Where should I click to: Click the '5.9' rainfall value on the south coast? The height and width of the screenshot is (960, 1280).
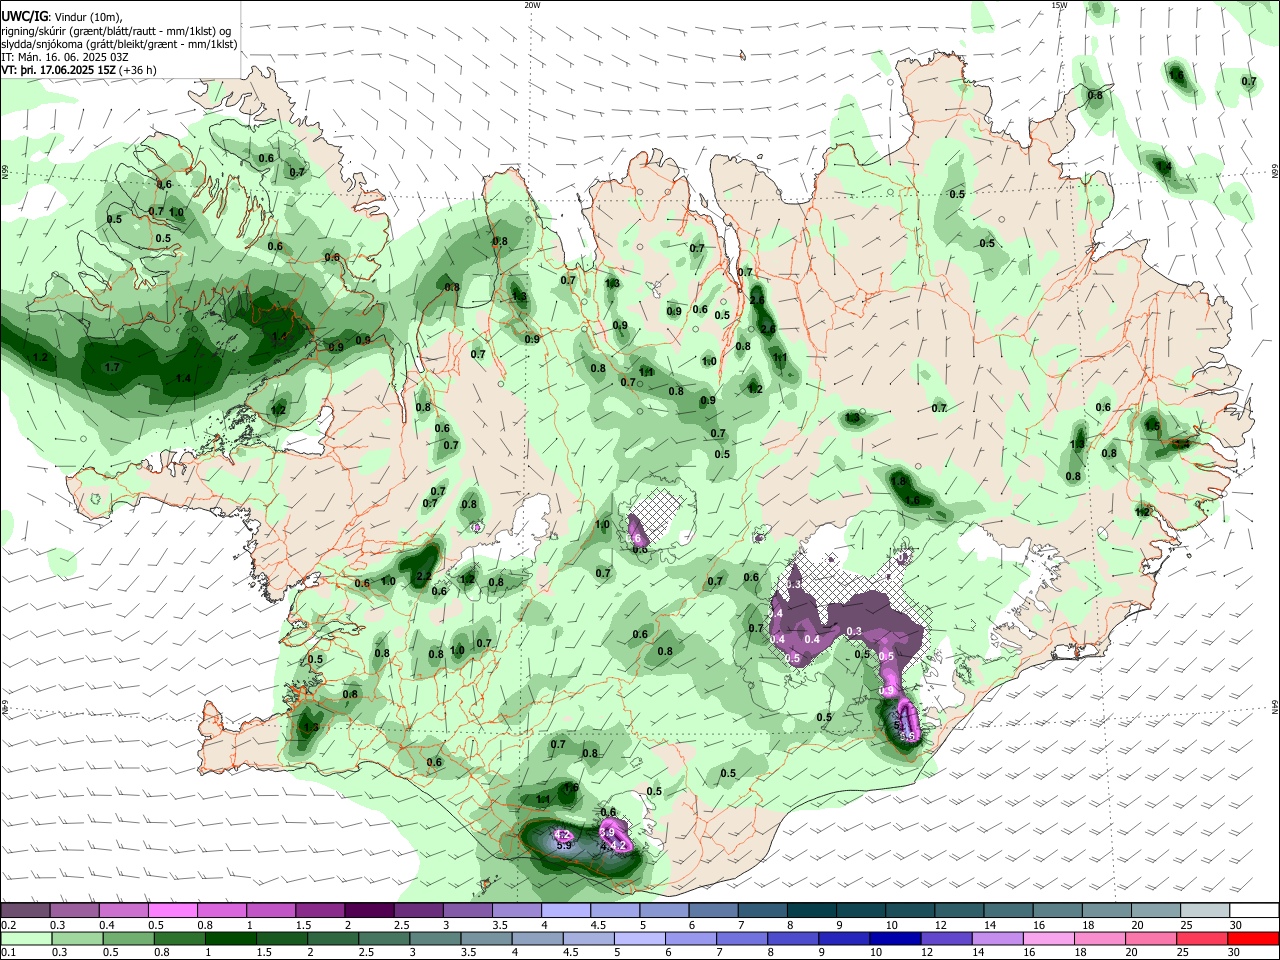coord(563,846)
